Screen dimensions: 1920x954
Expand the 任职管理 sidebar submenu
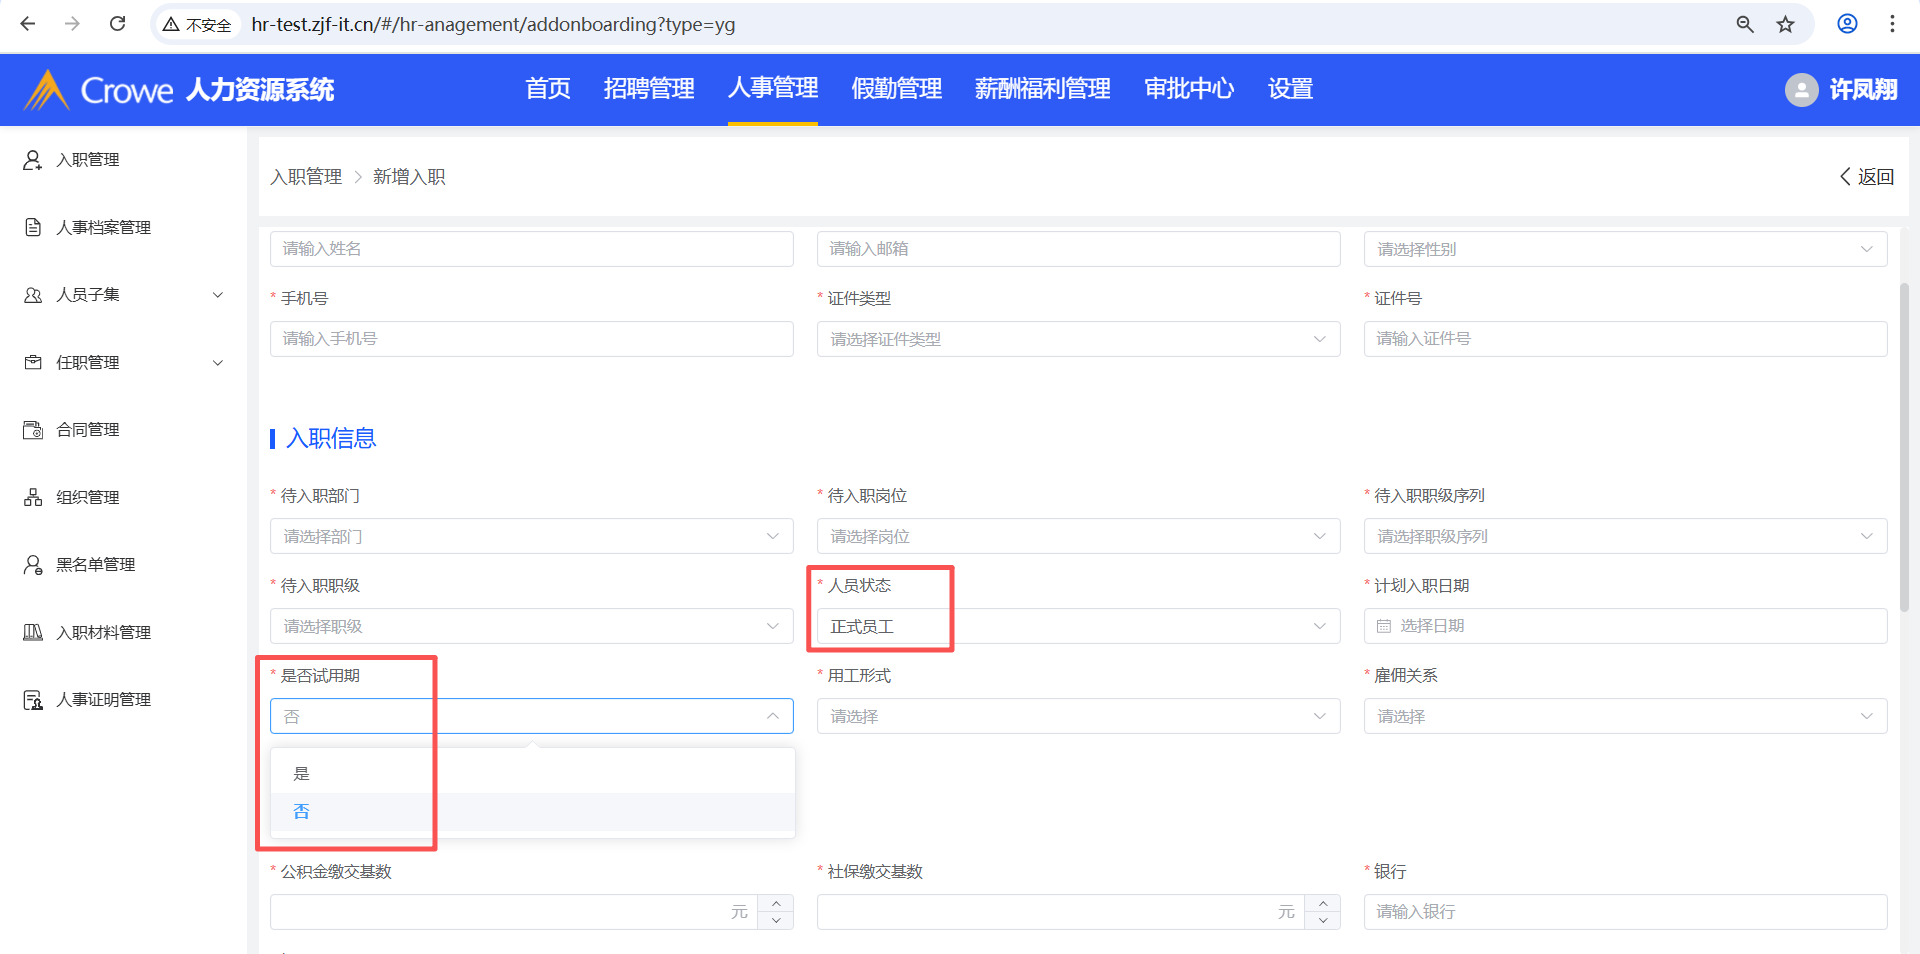(x=218, y=363)
